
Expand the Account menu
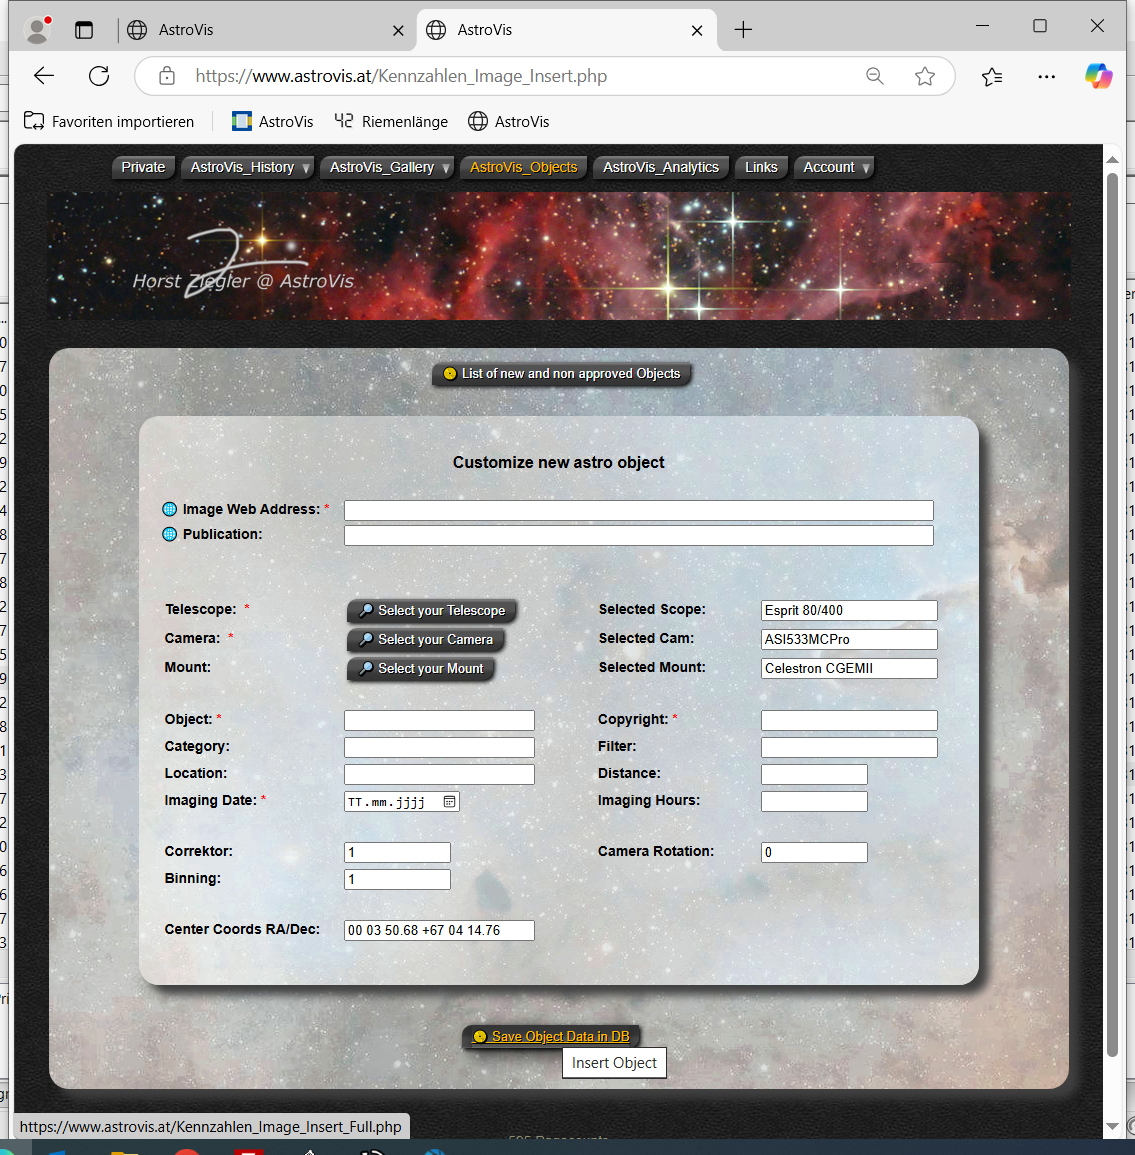click(x=834, y=167)
